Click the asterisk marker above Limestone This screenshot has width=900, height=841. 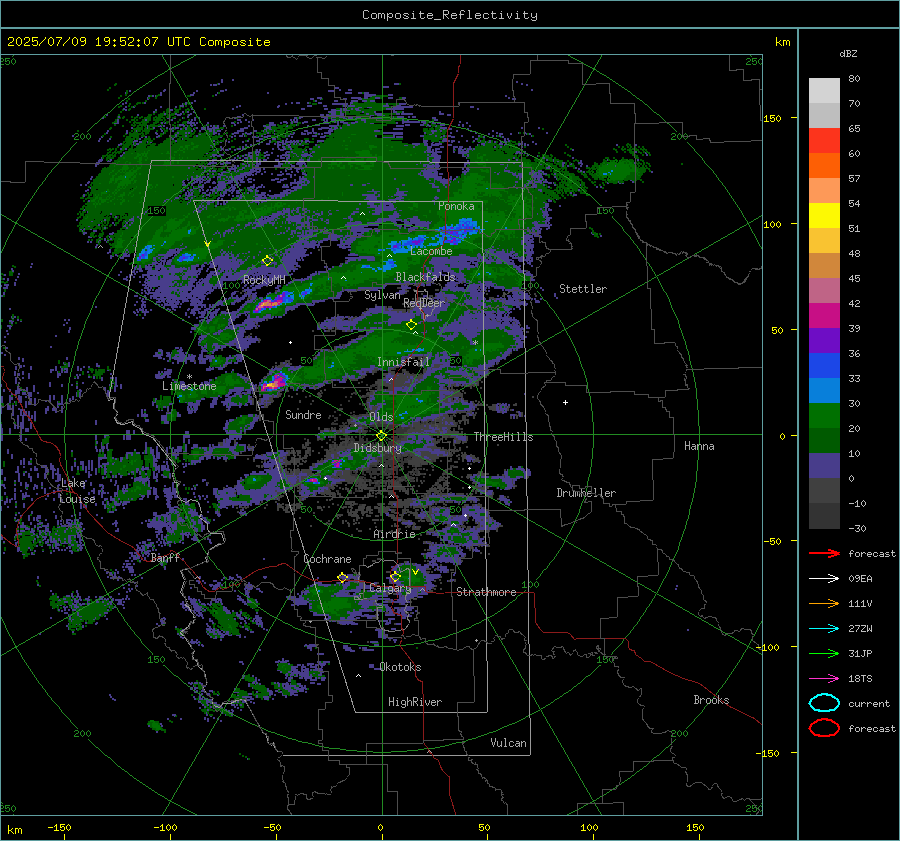click(189, 377)
